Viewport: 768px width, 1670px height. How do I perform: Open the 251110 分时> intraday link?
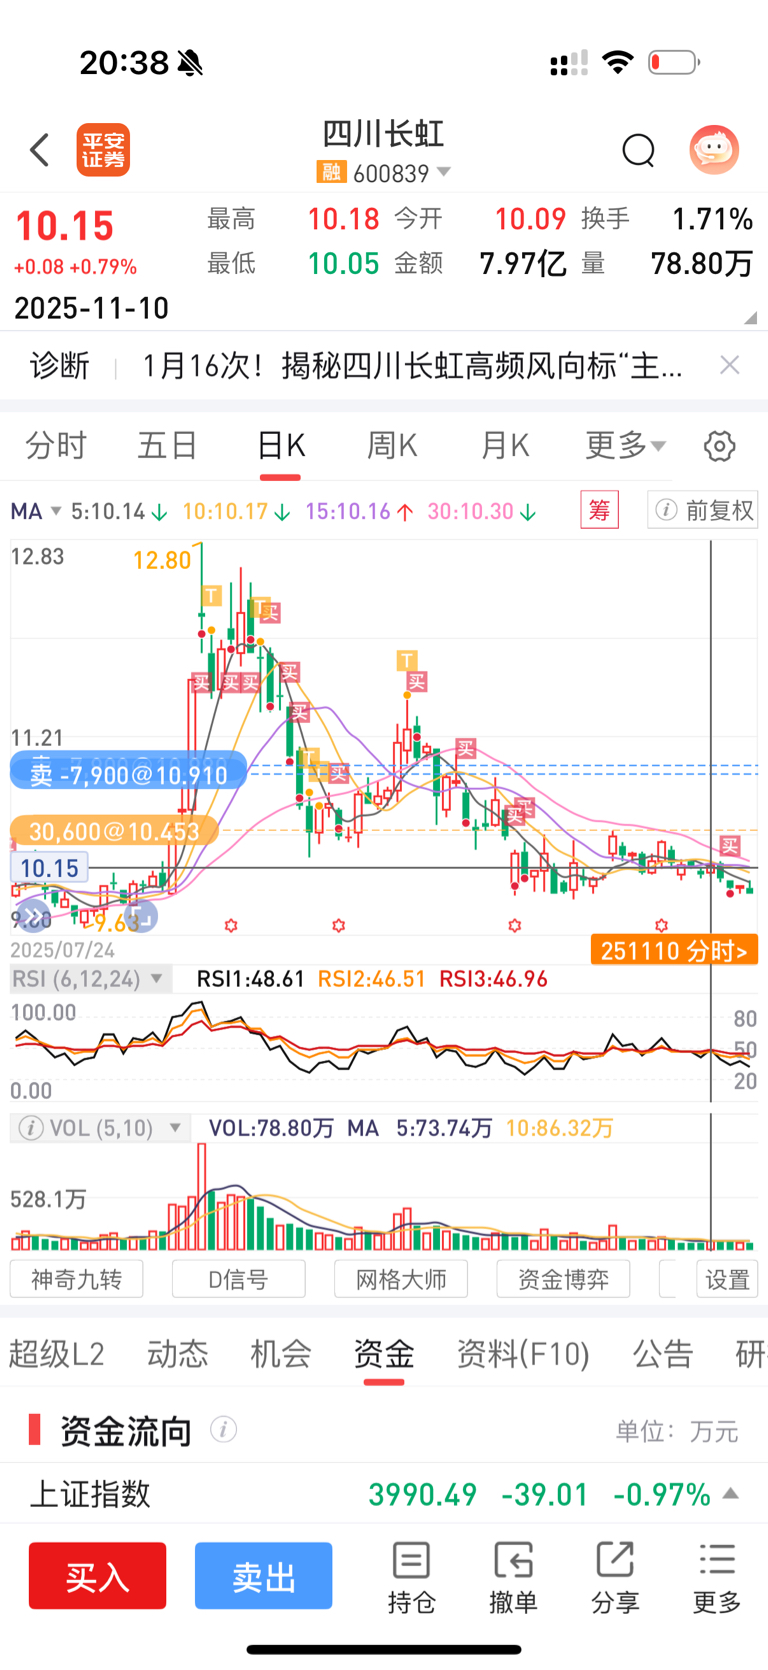(673, 950)
